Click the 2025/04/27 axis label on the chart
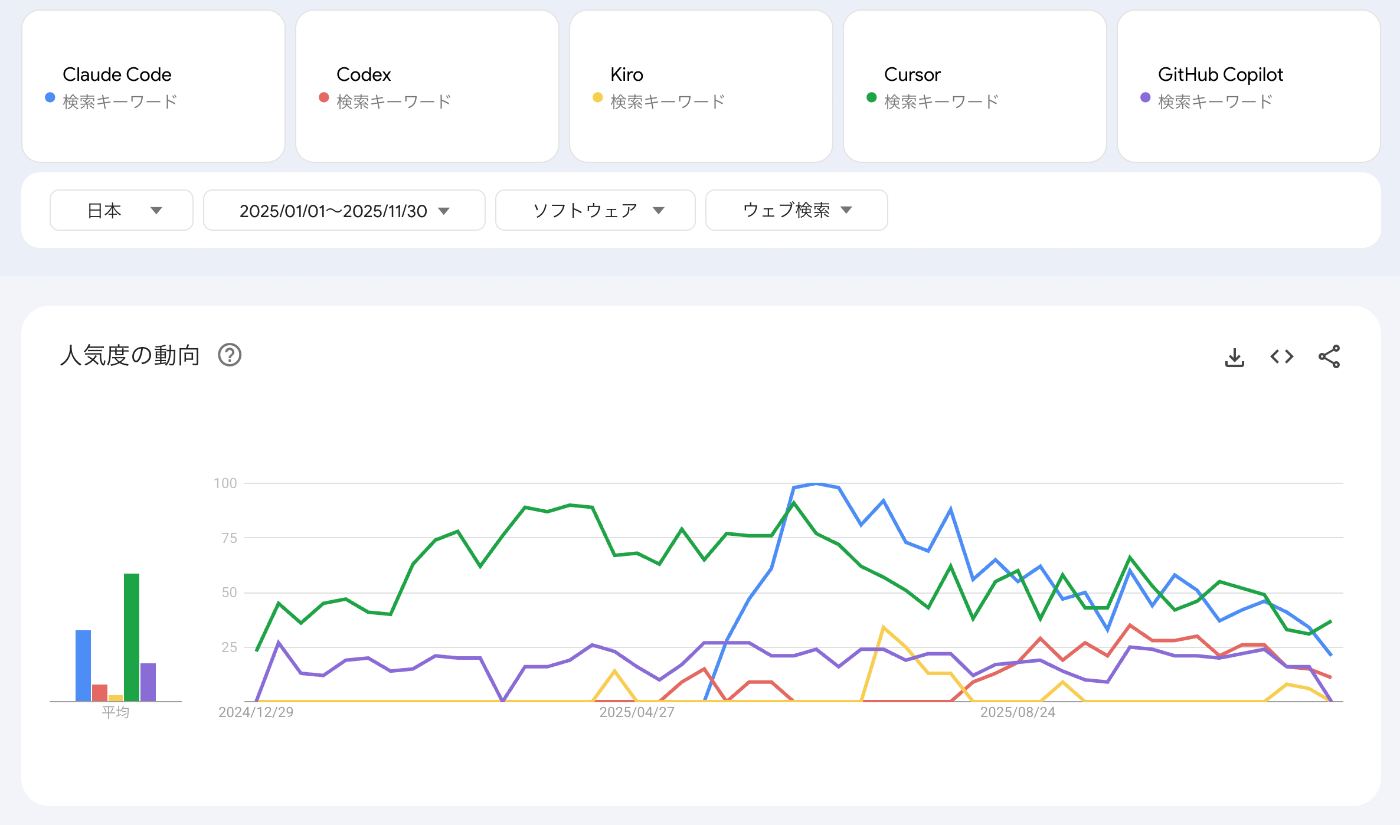1400x825 pixels. 637,712
